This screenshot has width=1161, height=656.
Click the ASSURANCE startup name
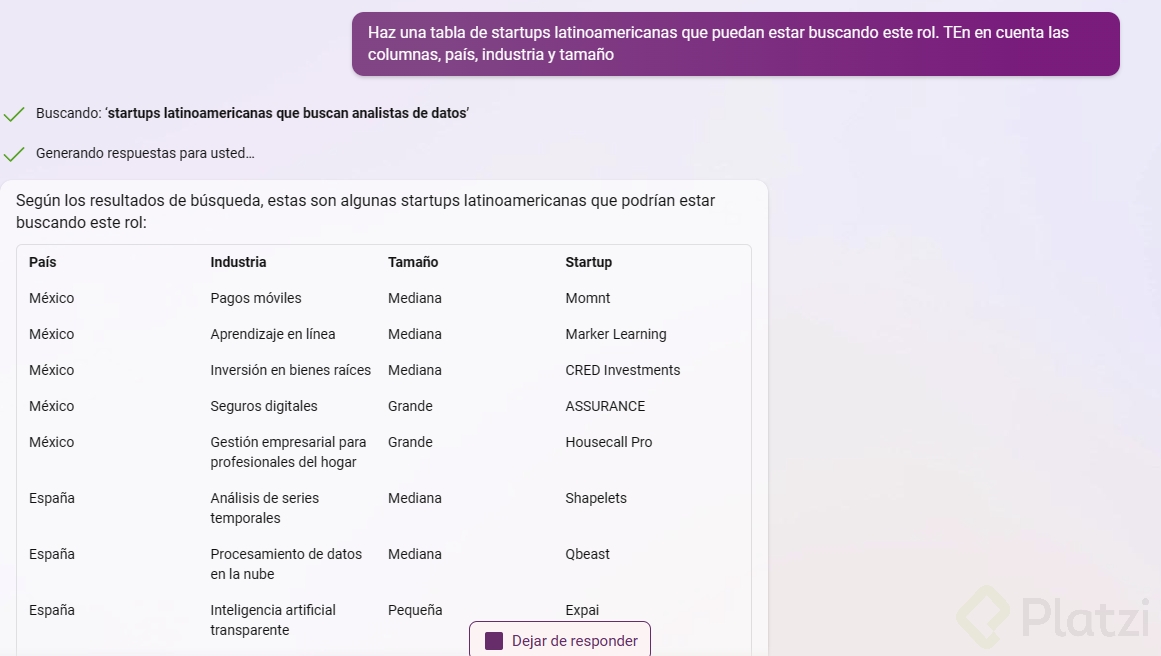point(605,406)
